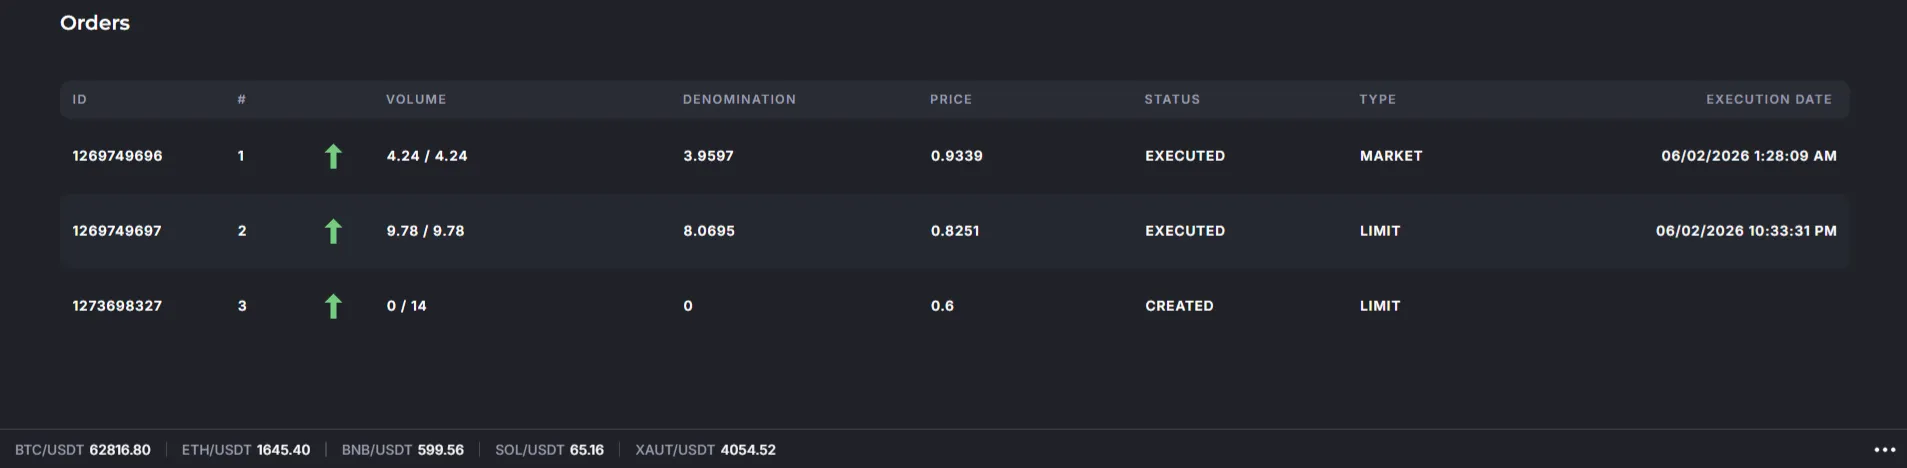Click the MARKET order type
Viewport: 1907px width, 468px height.
pyautogui.click(x=1391, y=156)
